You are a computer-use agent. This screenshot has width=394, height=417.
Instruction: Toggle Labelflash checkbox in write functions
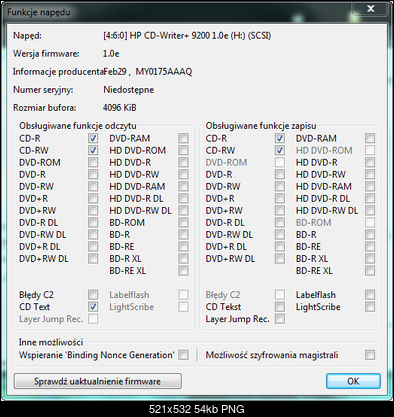[370, 295]
